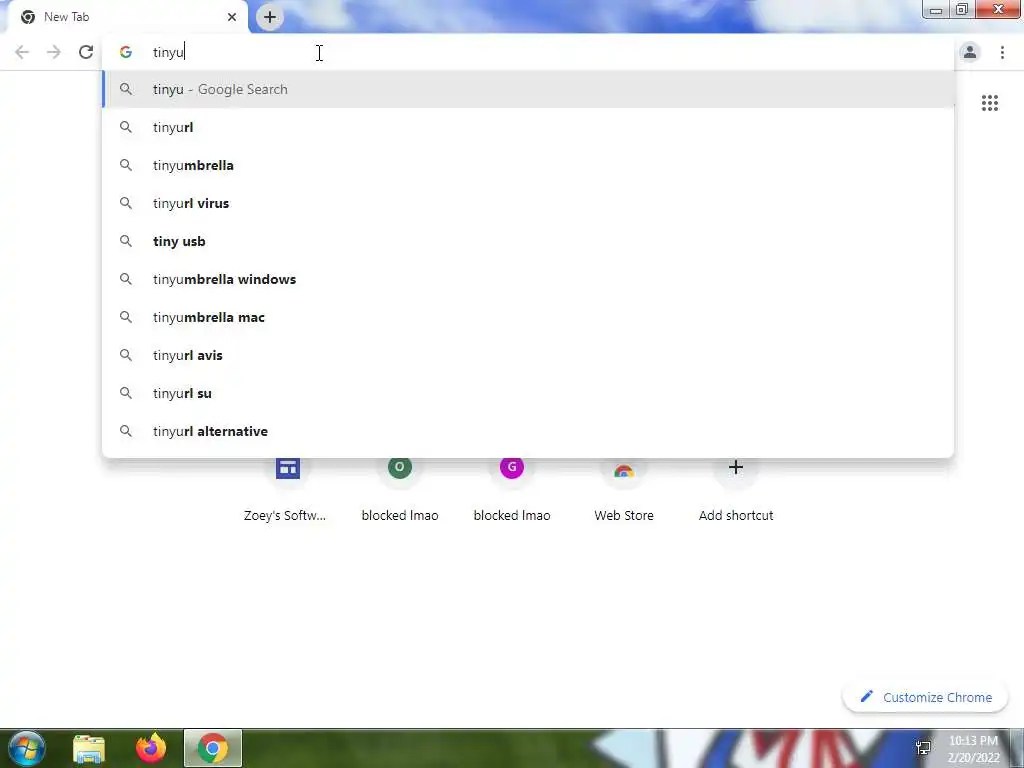This screenshot has height=768, width=1024.
Task: Reload the page with refresh icon
Action: point(86,52)
